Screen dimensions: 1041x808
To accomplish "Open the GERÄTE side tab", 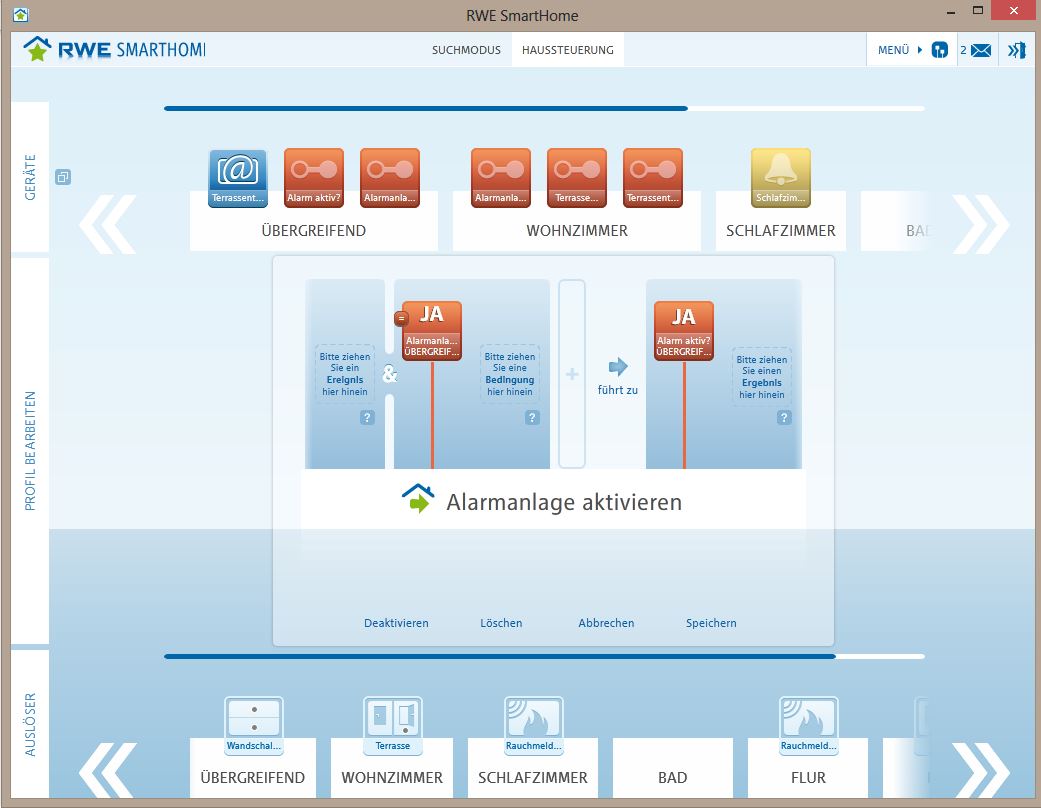I will point(30,177).
